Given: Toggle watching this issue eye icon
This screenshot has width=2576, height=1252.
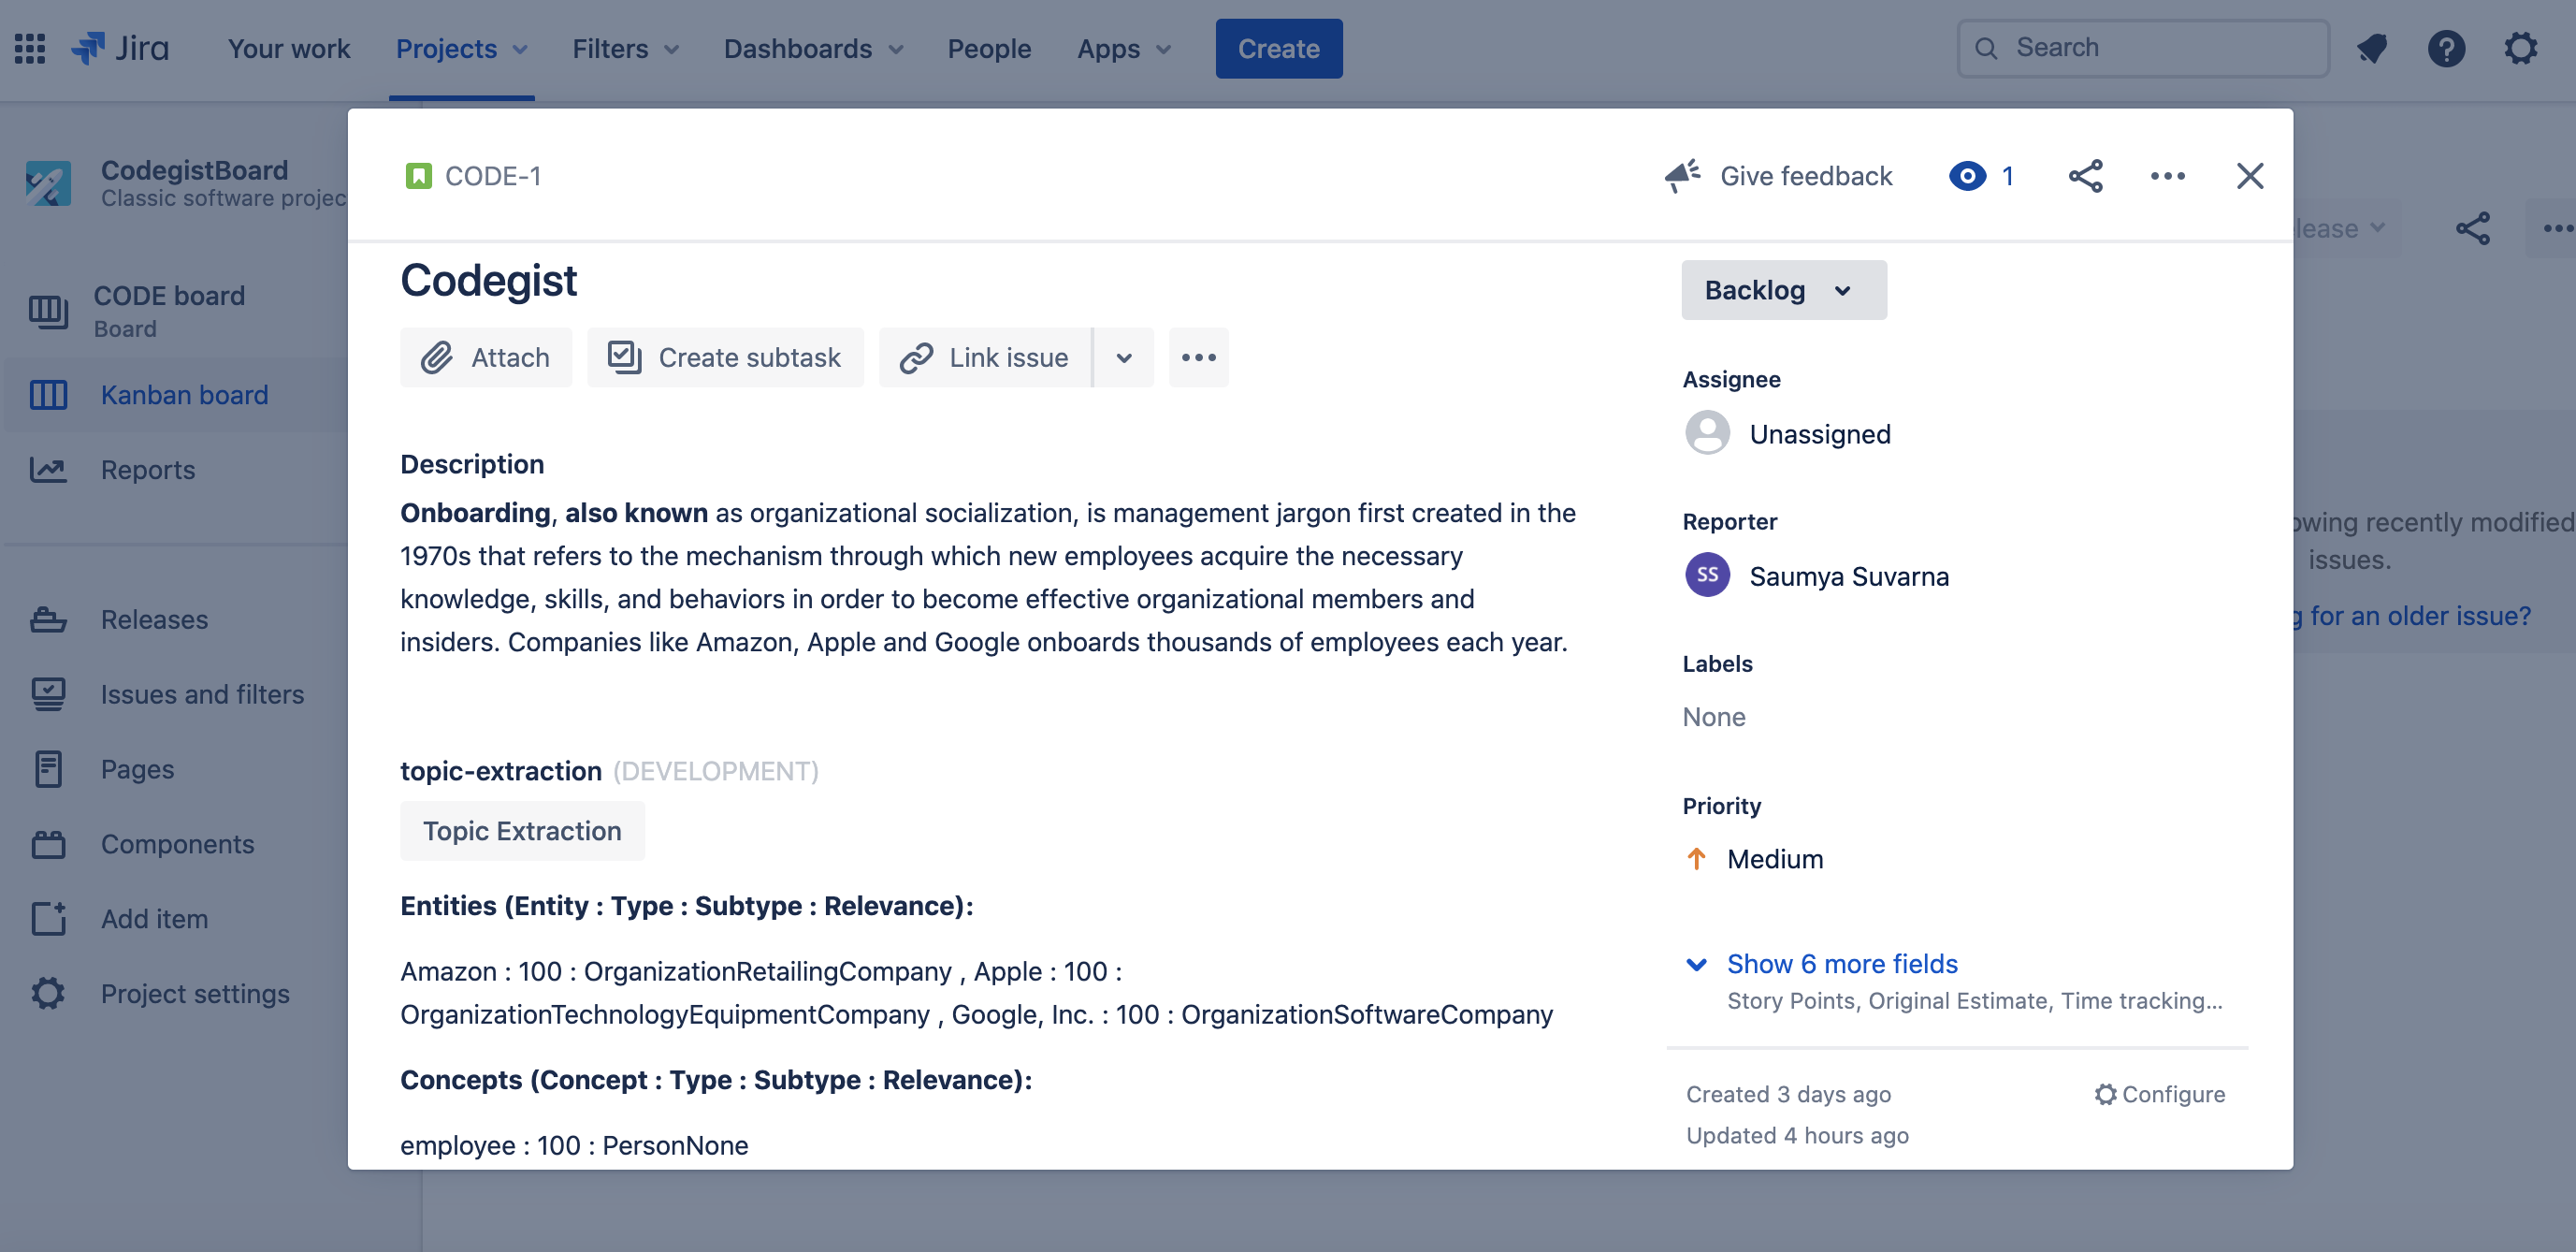Looking at the screenshot, I should pyautogui.click(x=1967, y=176).
